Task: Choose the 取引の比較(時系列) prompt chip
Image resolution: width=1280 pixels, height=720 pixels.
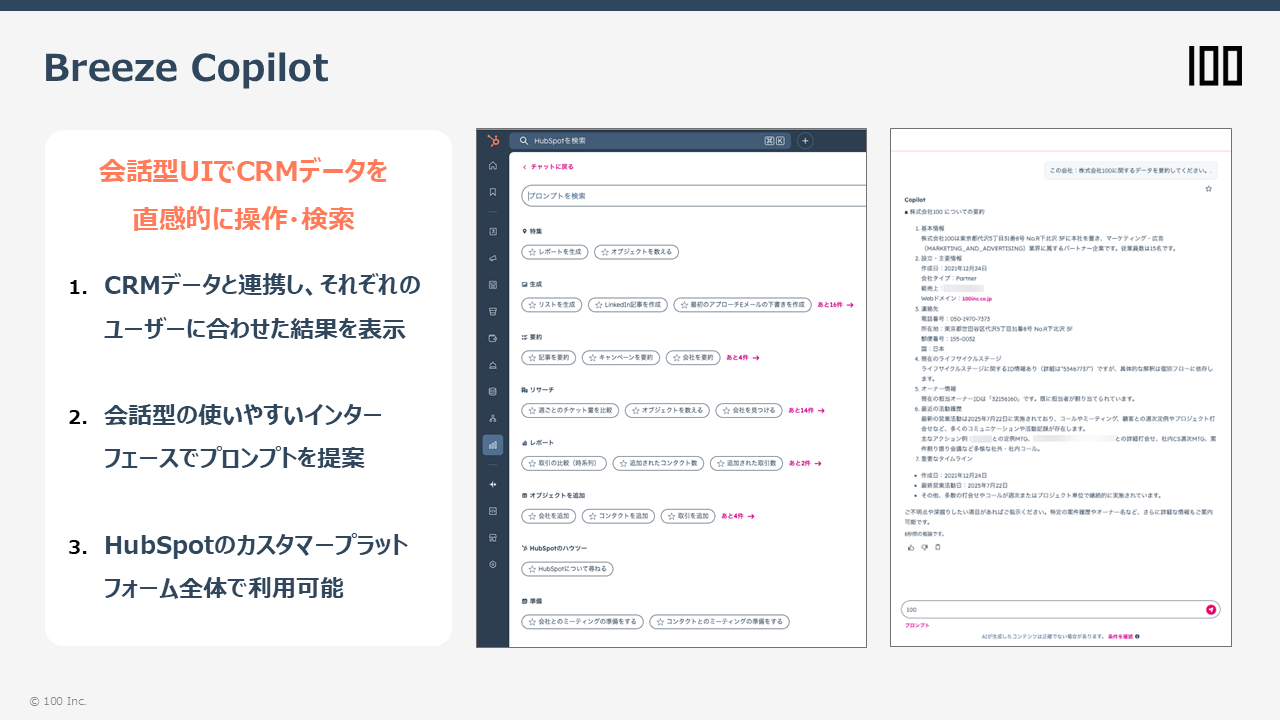Action: tap(565, 463)
